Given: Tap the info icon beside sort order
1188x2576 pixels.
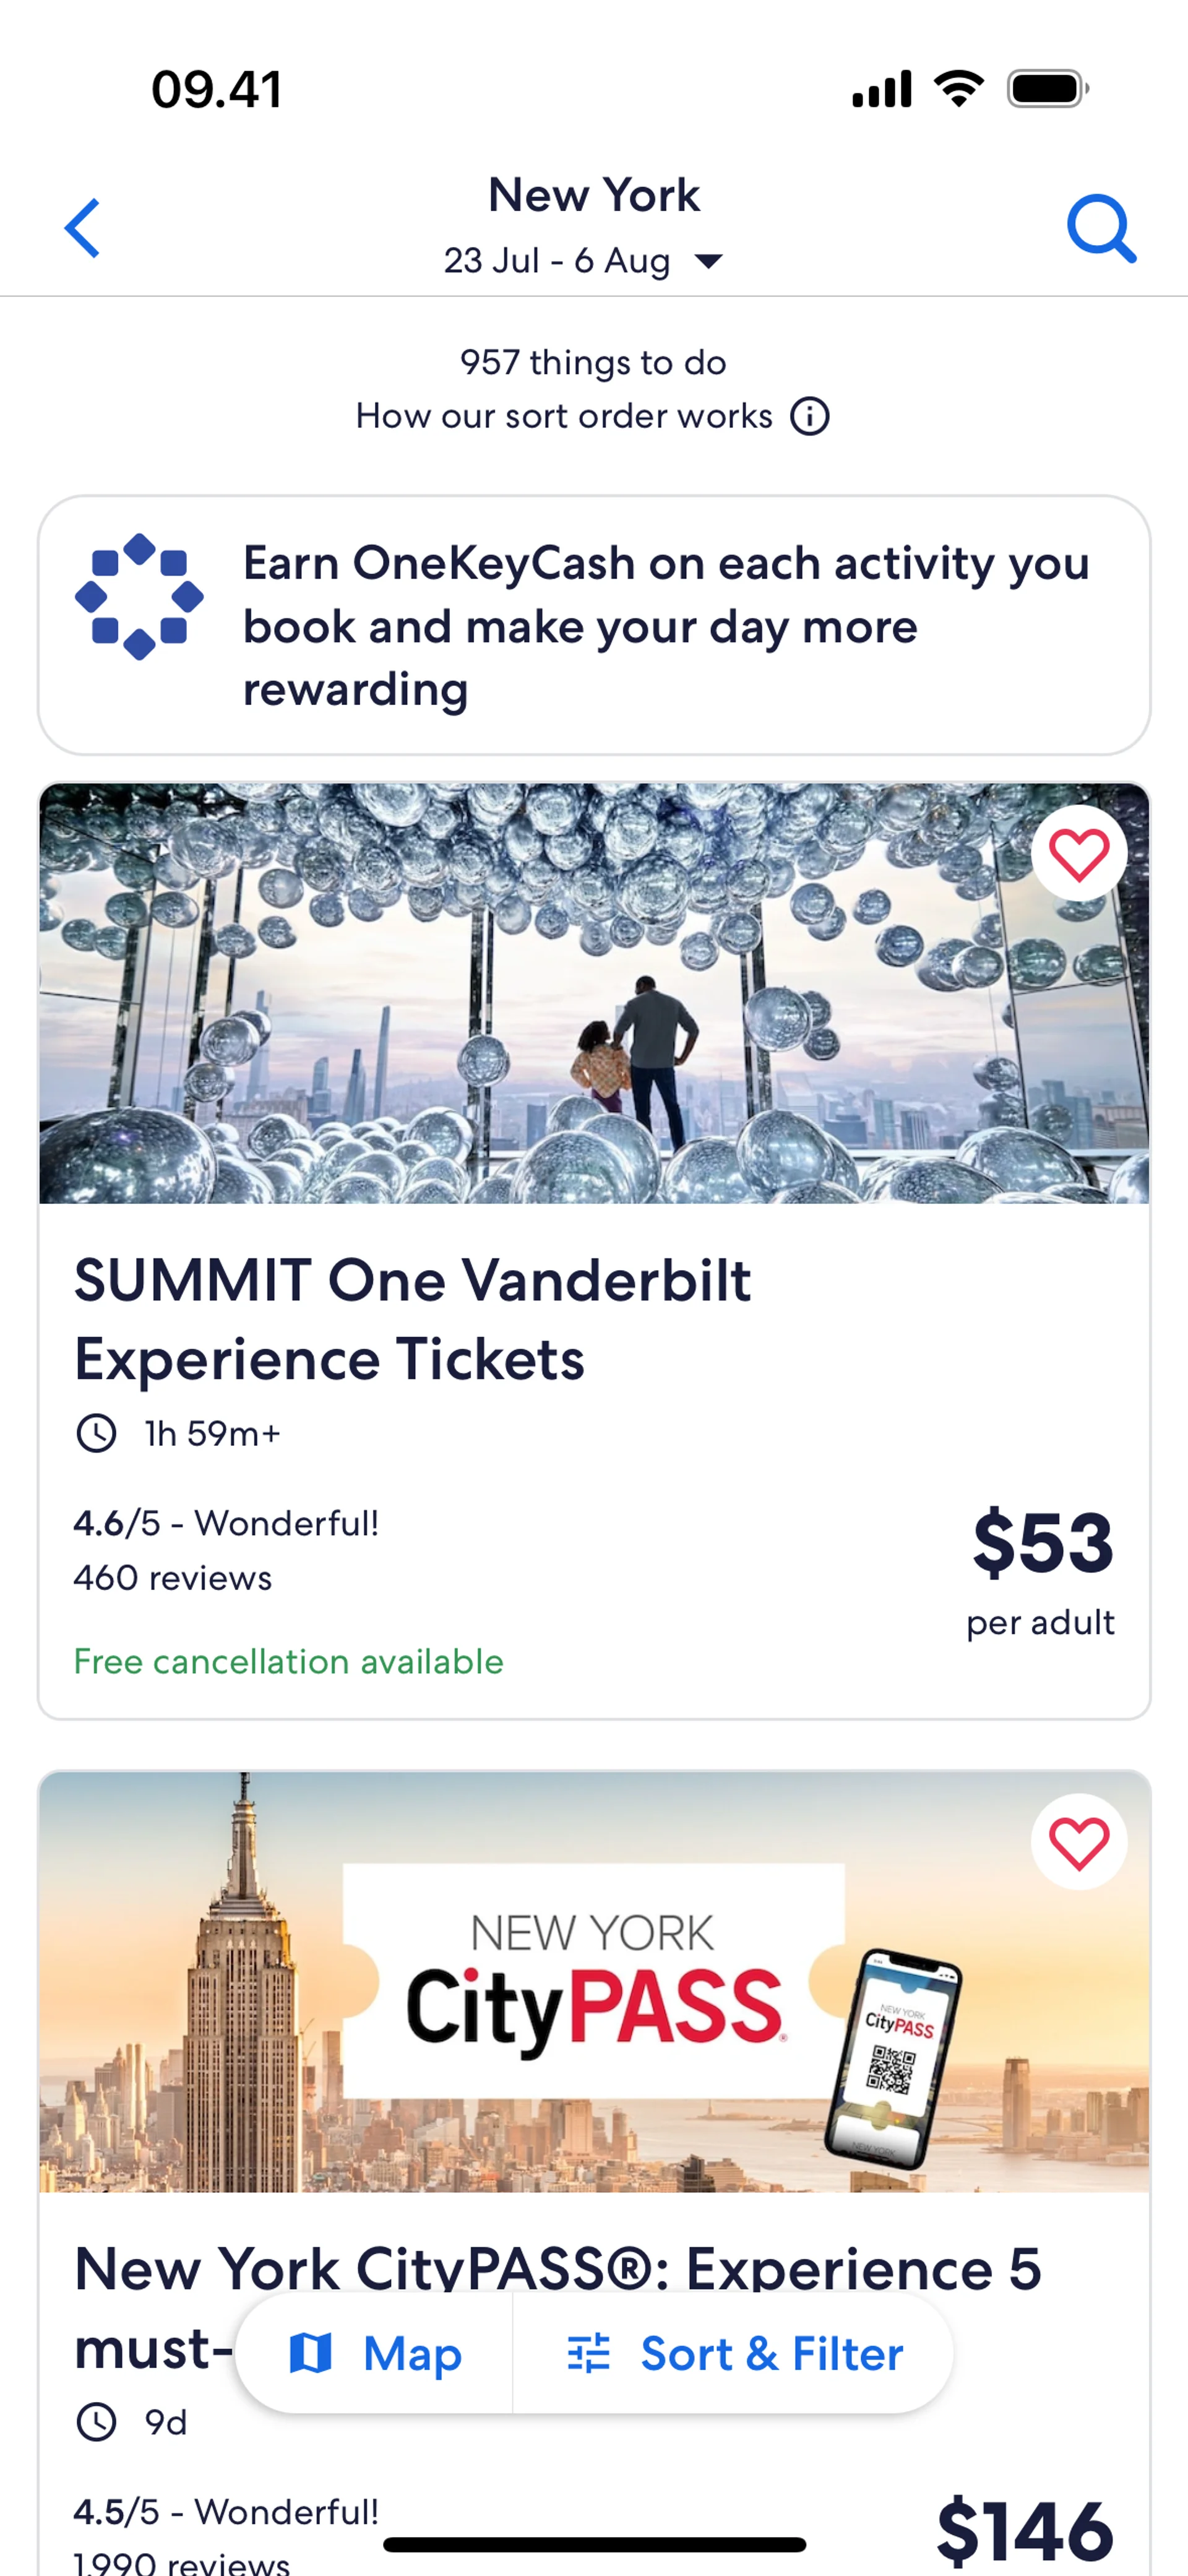Looking at the screenshot, I should tap(809, 416).
